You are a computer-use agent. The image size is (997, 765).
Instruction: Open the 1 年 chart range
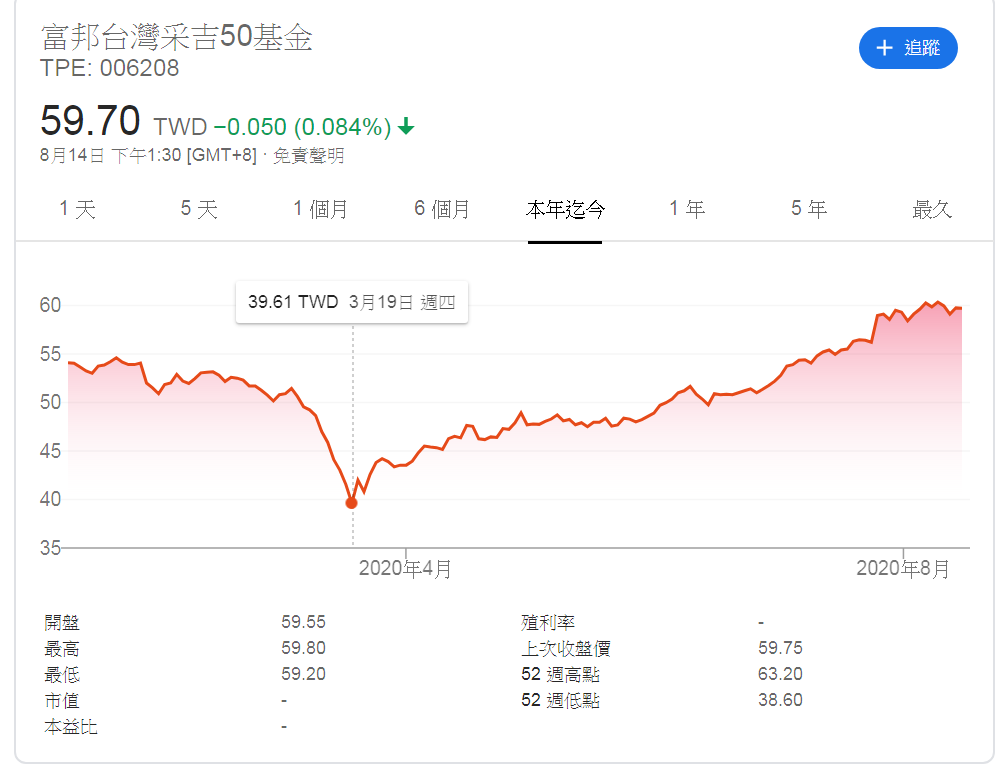(687, 209)
